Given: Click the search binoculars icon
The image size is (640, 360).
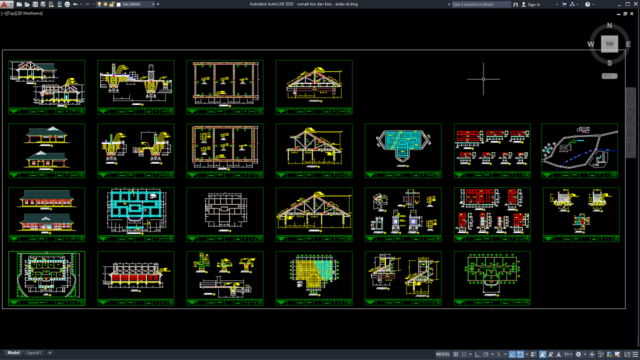Looking at the screenshot, I should coord(516,4).
